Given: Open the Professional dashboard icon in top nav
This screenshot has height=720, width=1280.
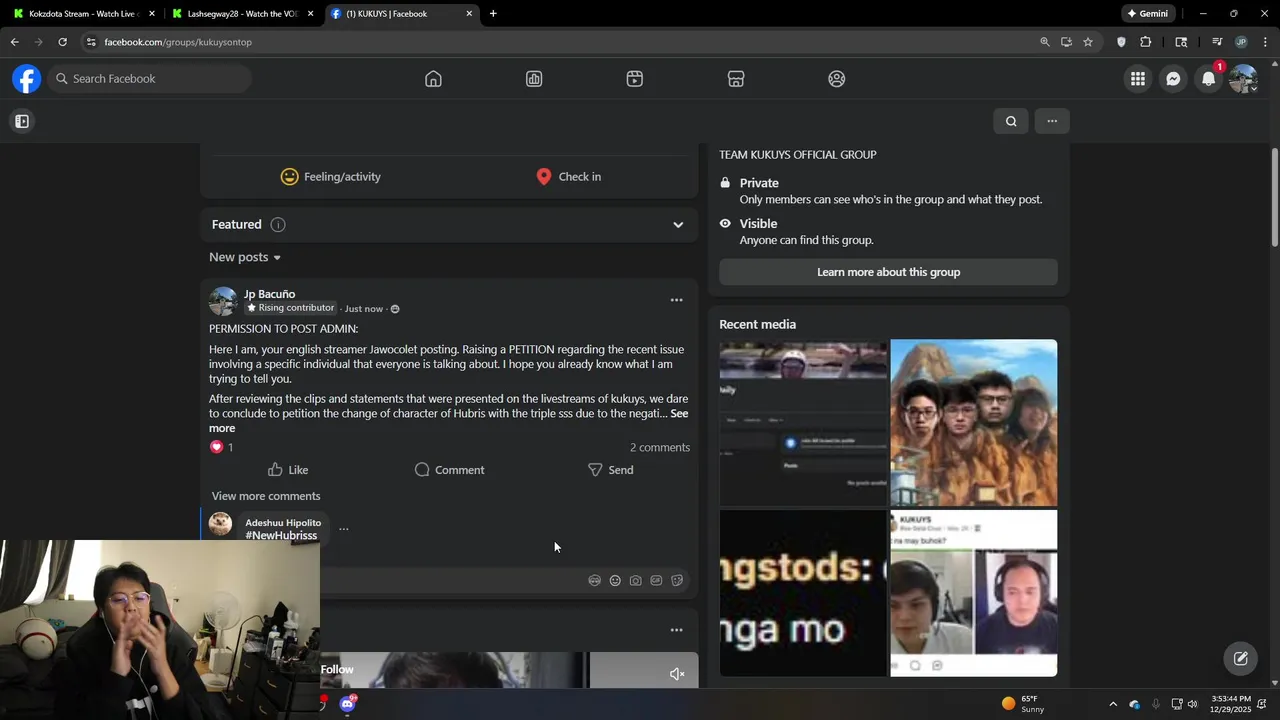Looking at the screenshot, I should [534, 79].
